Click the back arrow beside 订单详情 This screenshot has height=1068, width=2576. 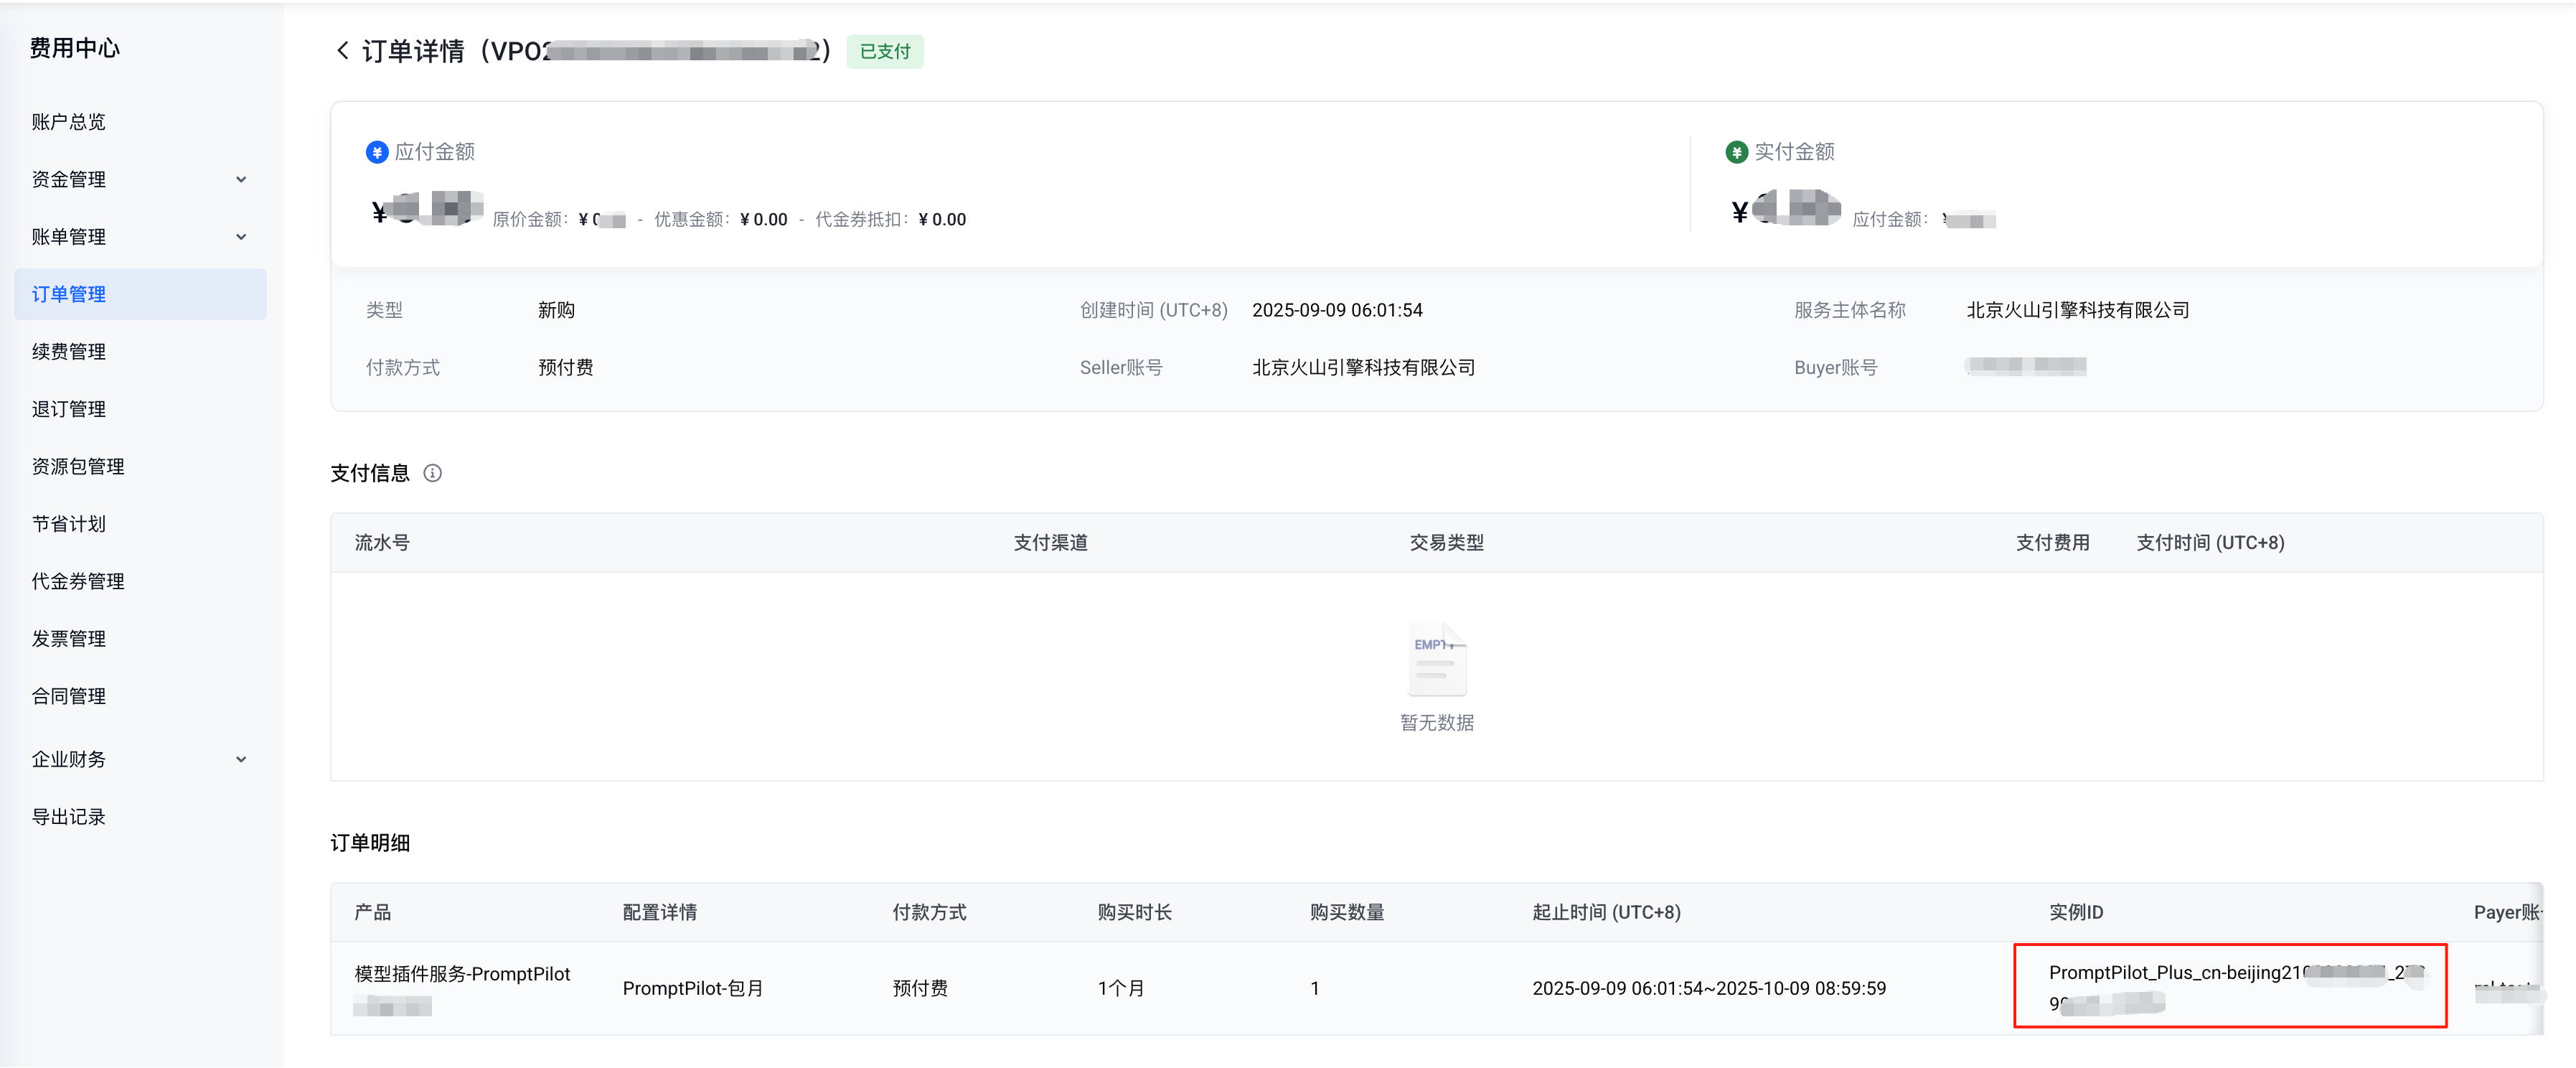pyautogui.click(x=342, y=51)
